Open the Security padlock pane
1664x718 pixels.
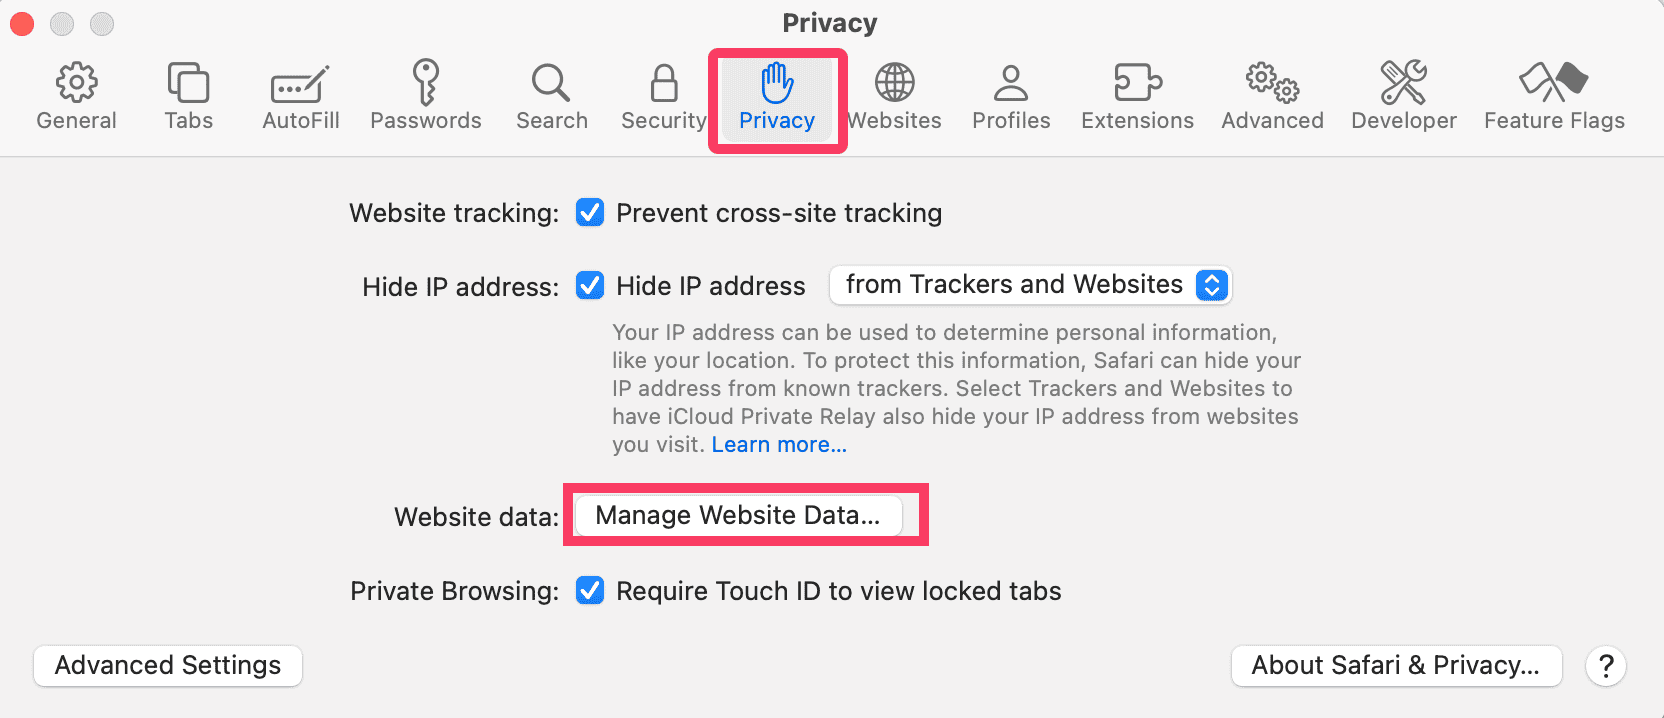coord(663,84)
